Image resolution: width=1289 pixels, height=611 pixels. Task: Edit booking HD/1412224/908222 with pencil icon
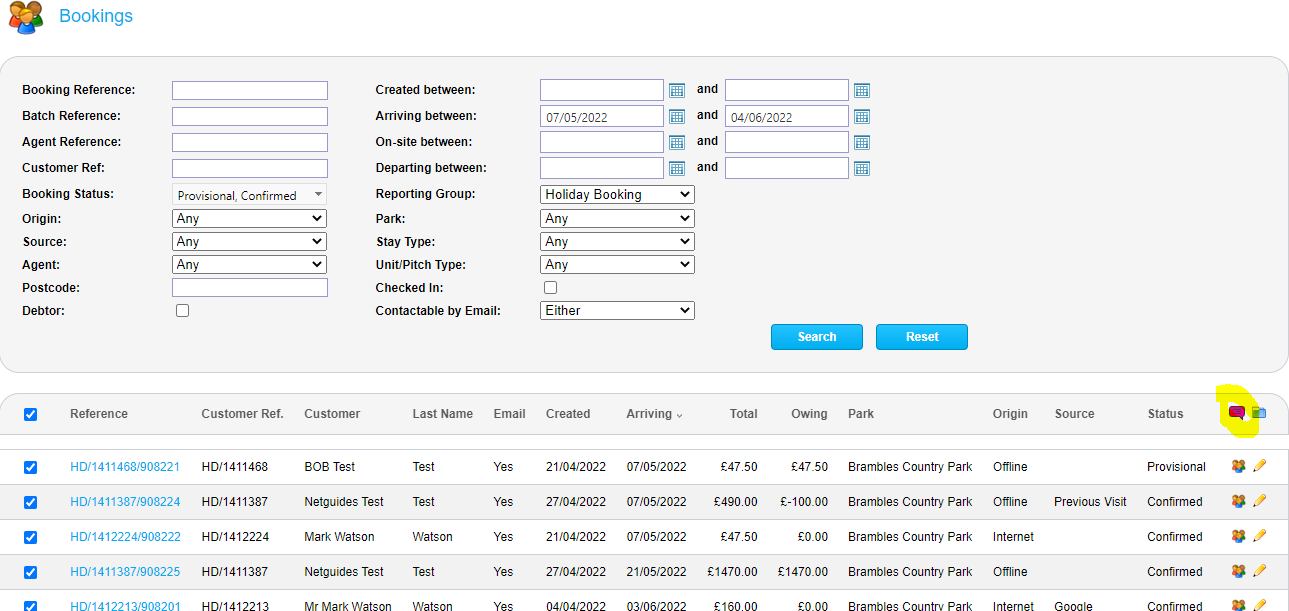point(1259,536)
